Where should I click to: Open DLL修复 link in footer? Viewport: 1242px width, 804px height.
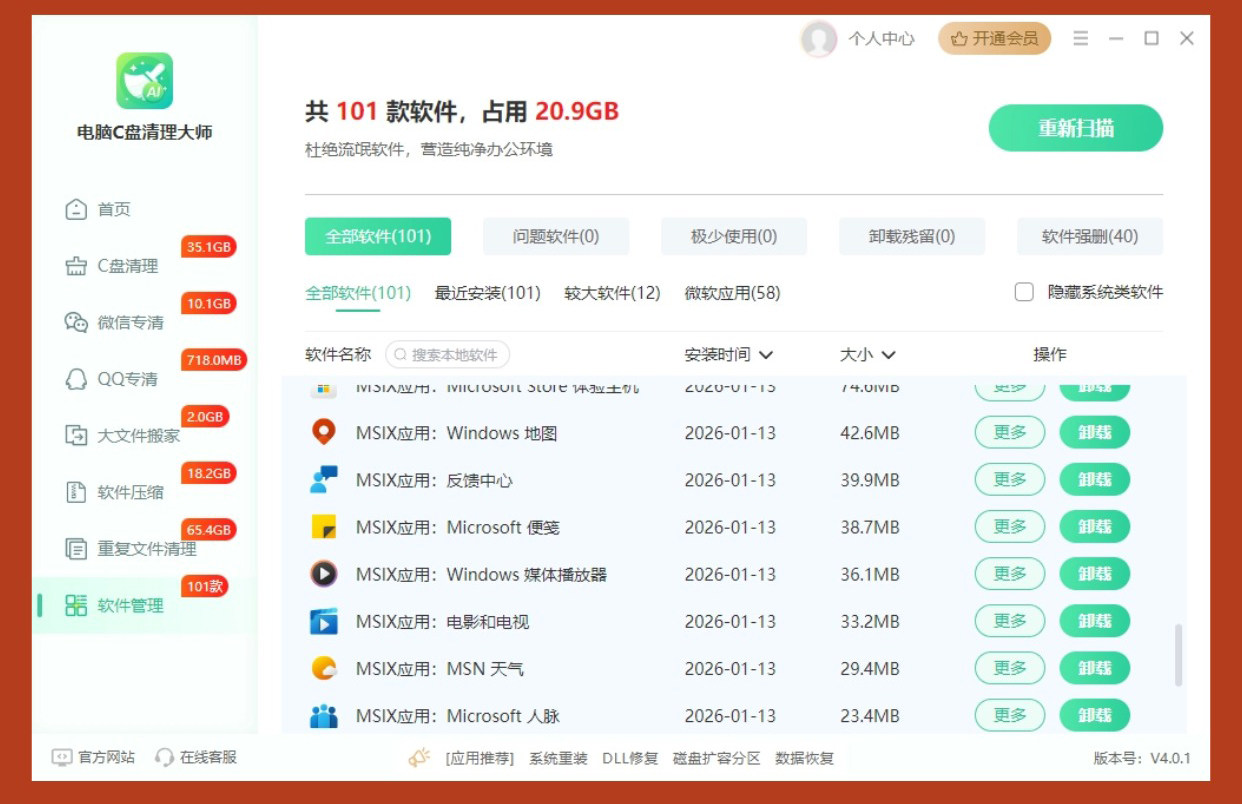tap(630, 758)
